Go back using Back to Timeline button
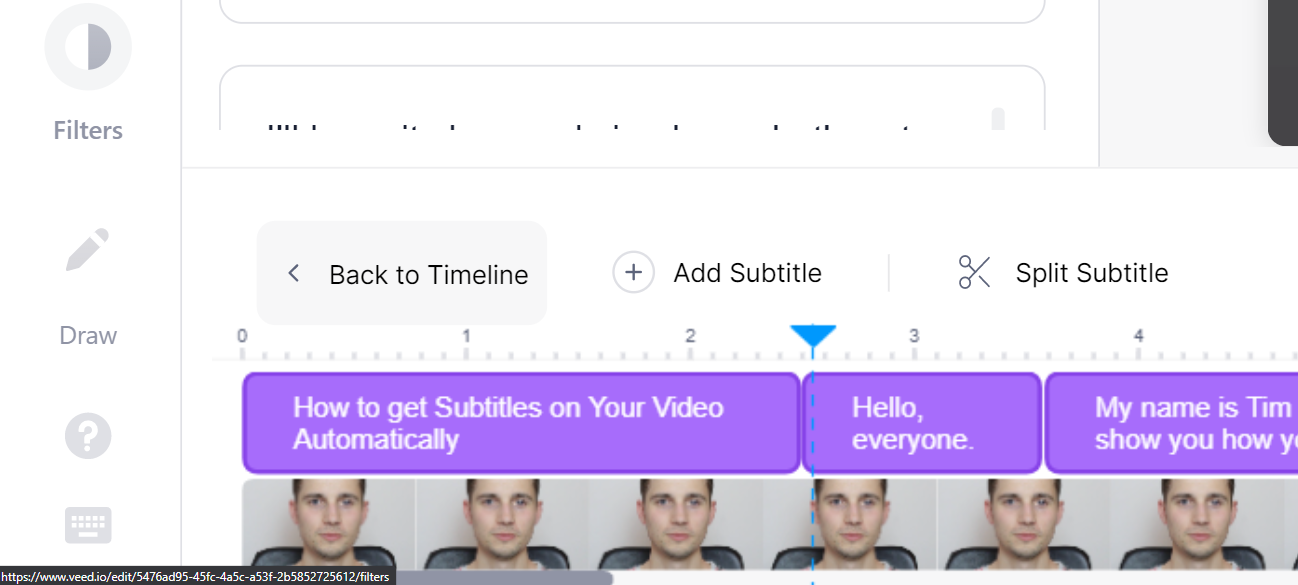This screenshot has width=1298, height=585. click(402, 273)
